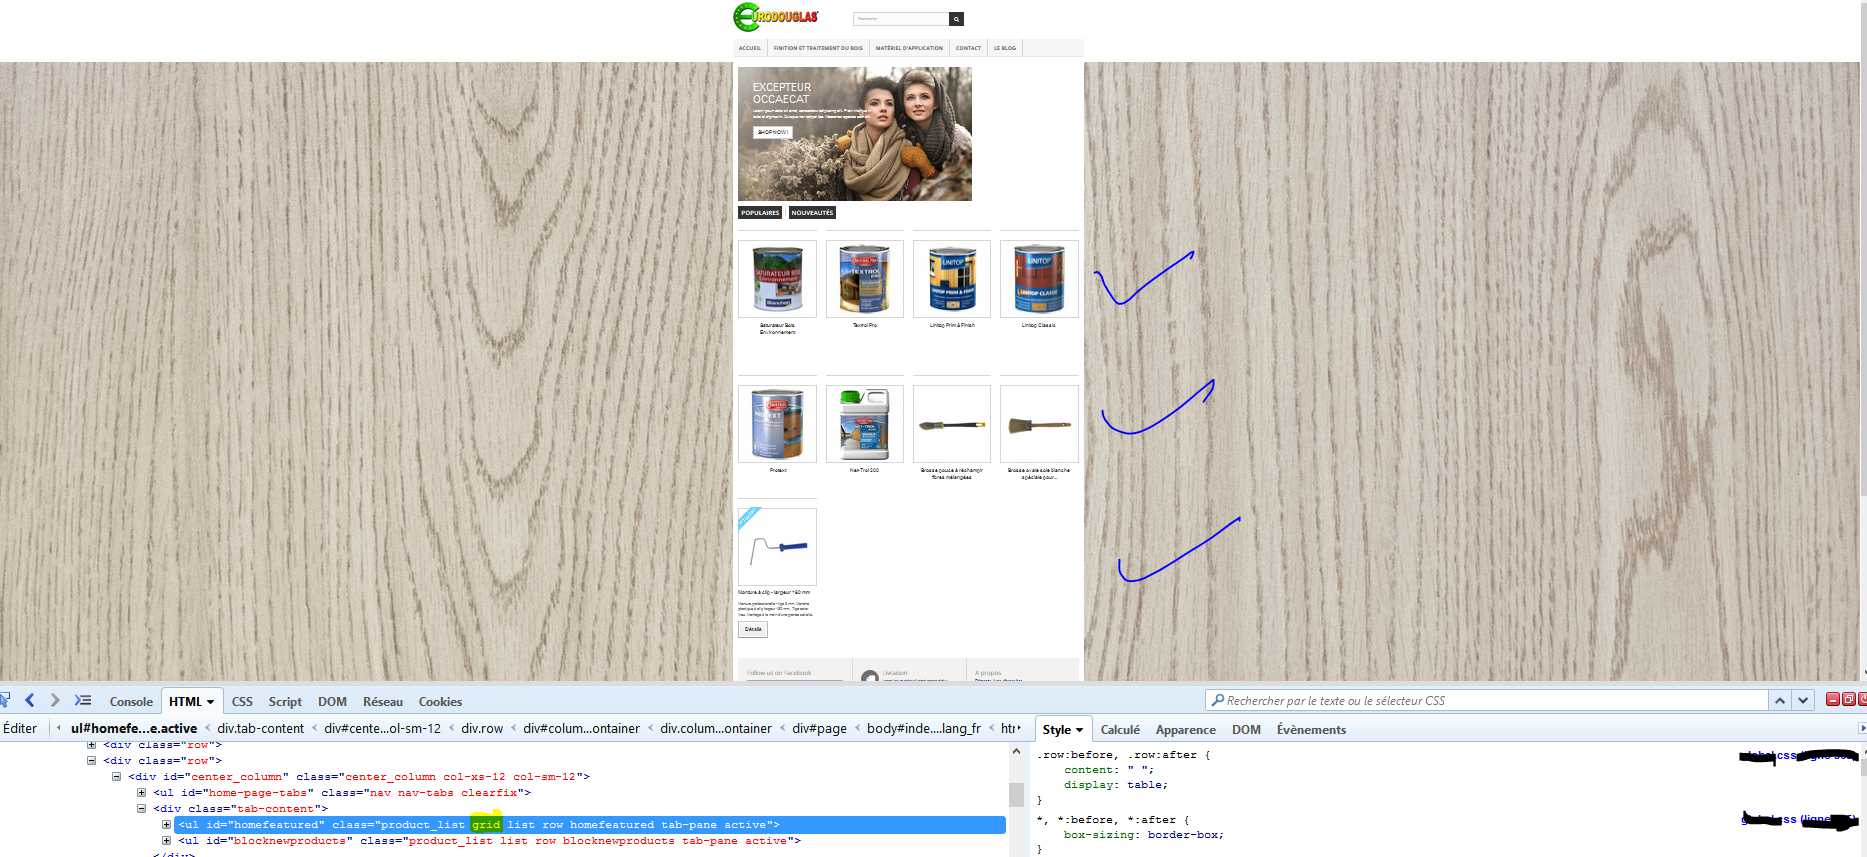Select the homefeatured ul HTML line

tap(590, 825)
